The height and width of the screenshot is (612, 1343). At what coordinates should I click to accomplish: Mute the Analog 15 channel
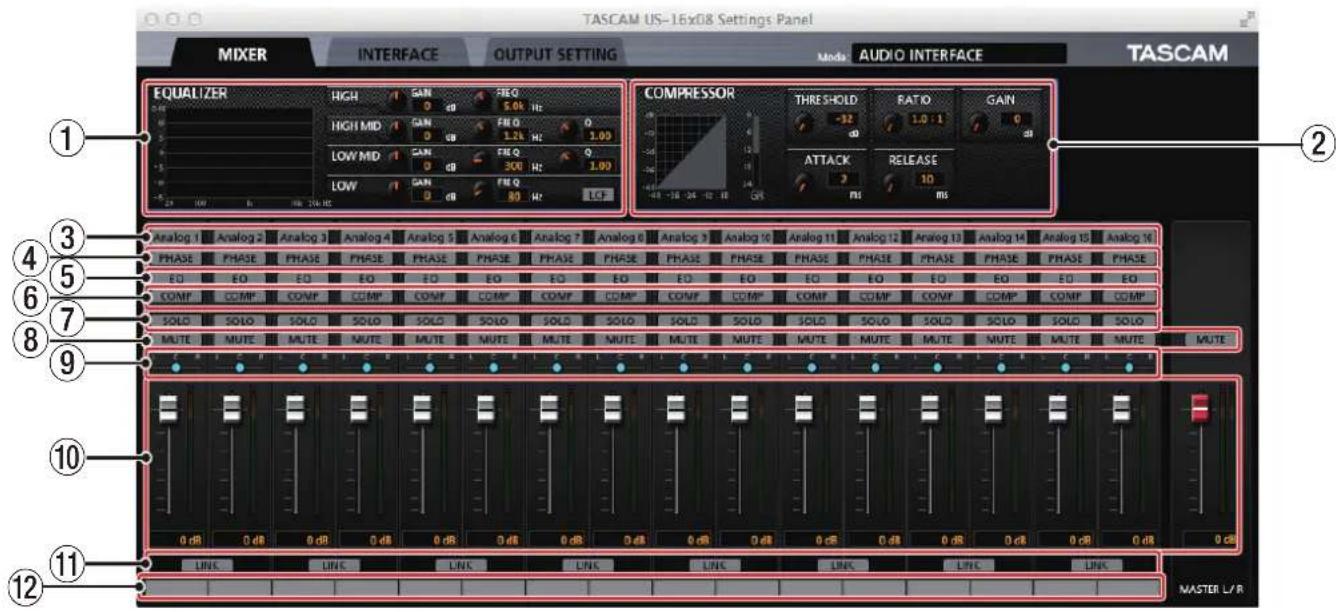click(1066, 340)
